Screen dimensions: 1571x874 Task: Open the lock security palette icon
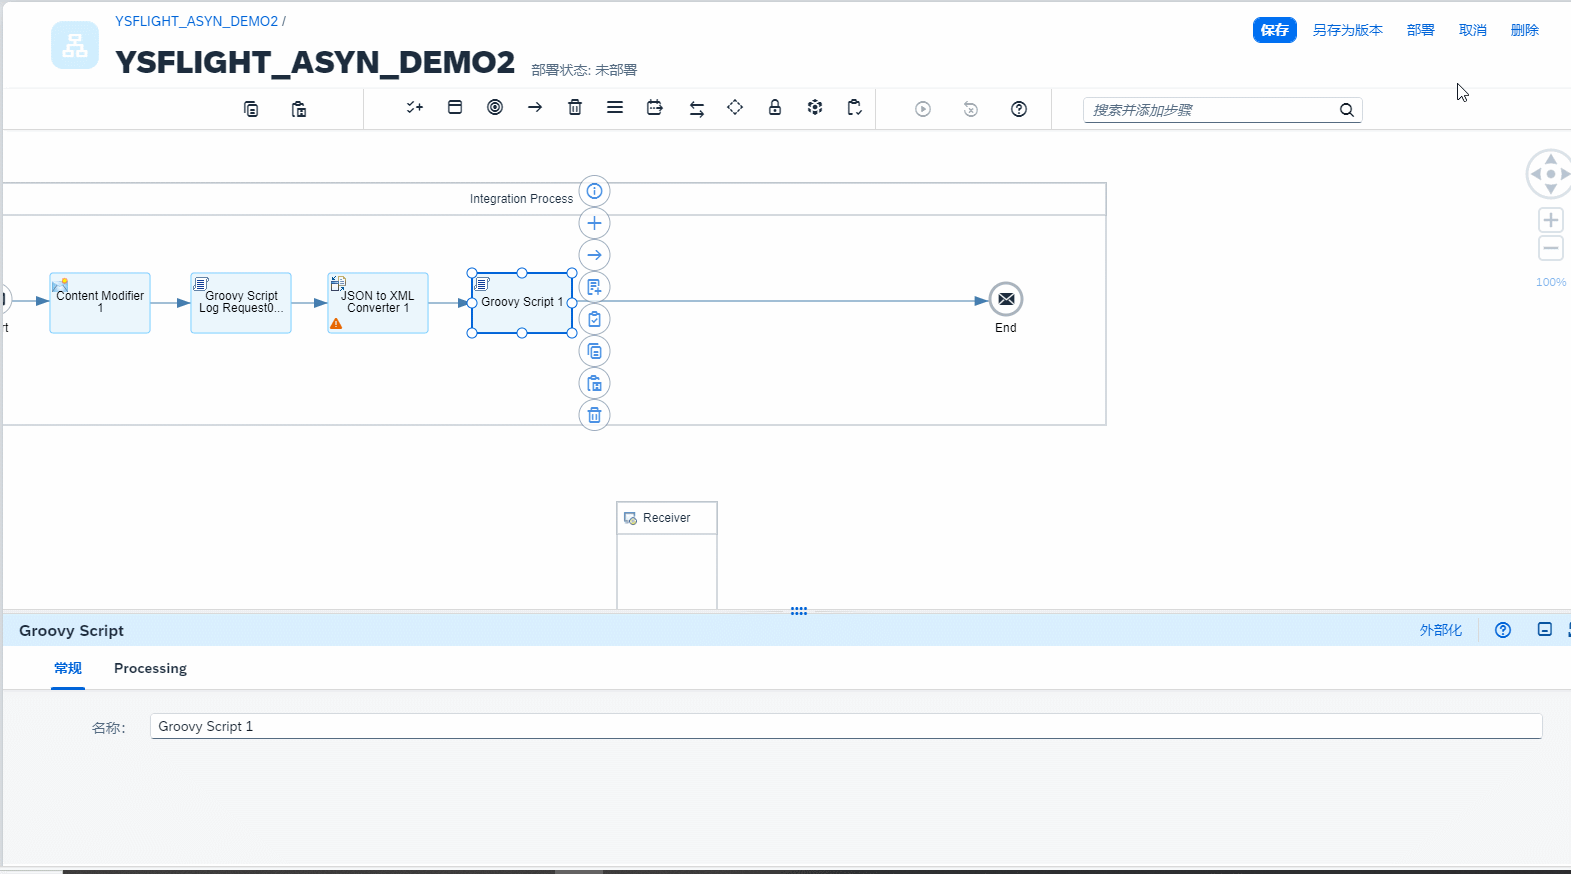(x=775, y=108)
